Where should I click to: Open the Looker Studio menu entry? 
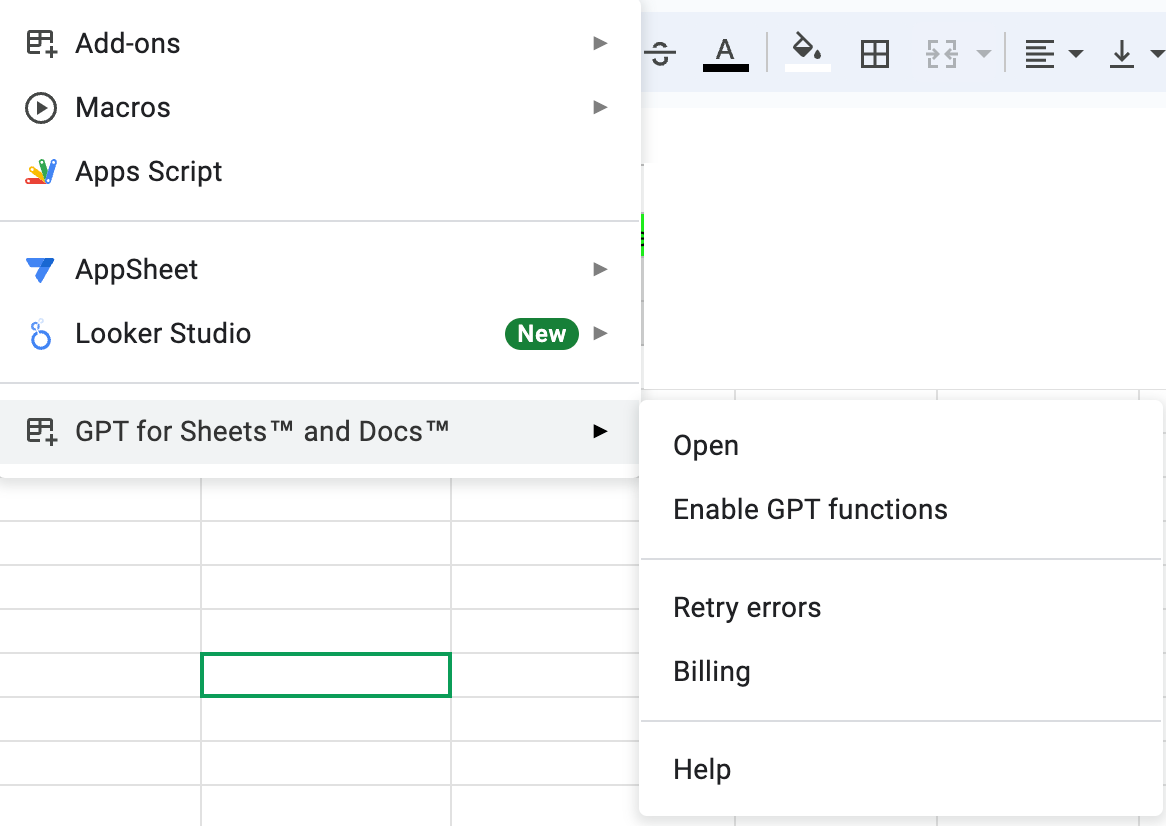320,333
